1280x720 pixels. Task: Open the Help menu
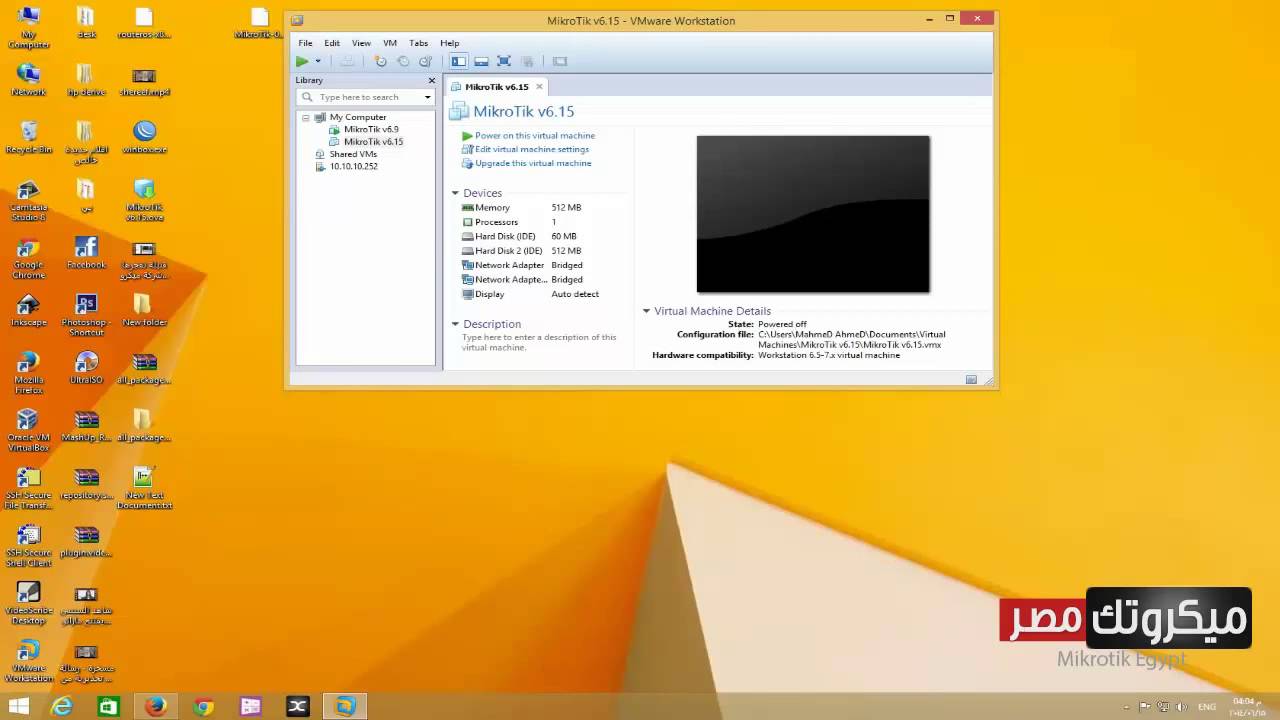click(450, 43)
